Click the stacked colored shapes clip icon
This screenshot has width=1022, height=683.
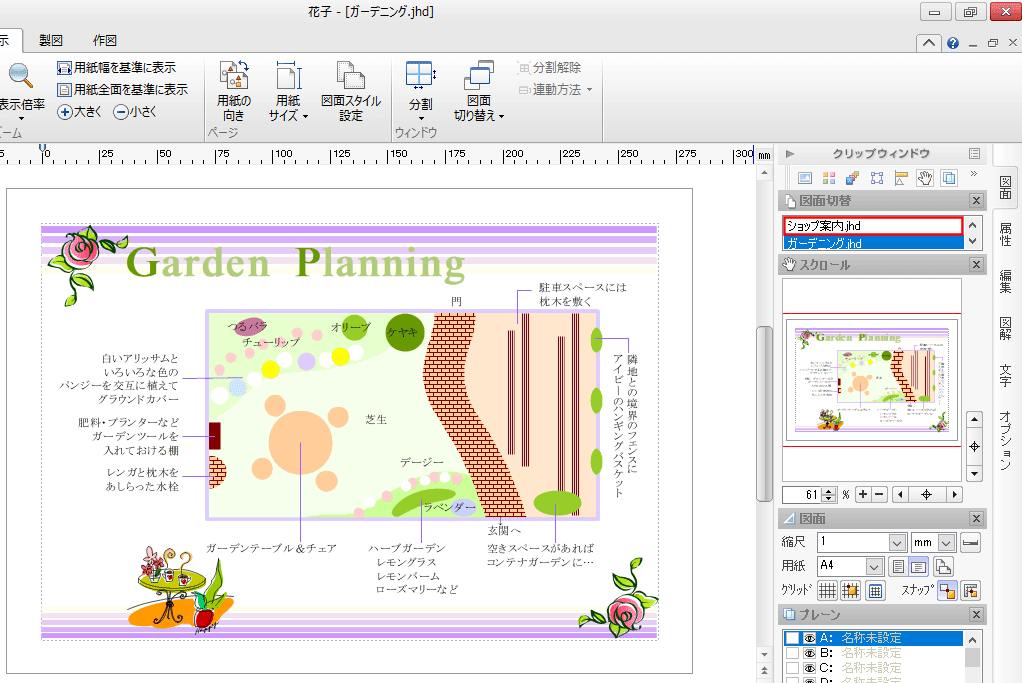click(x=853, y=177)
